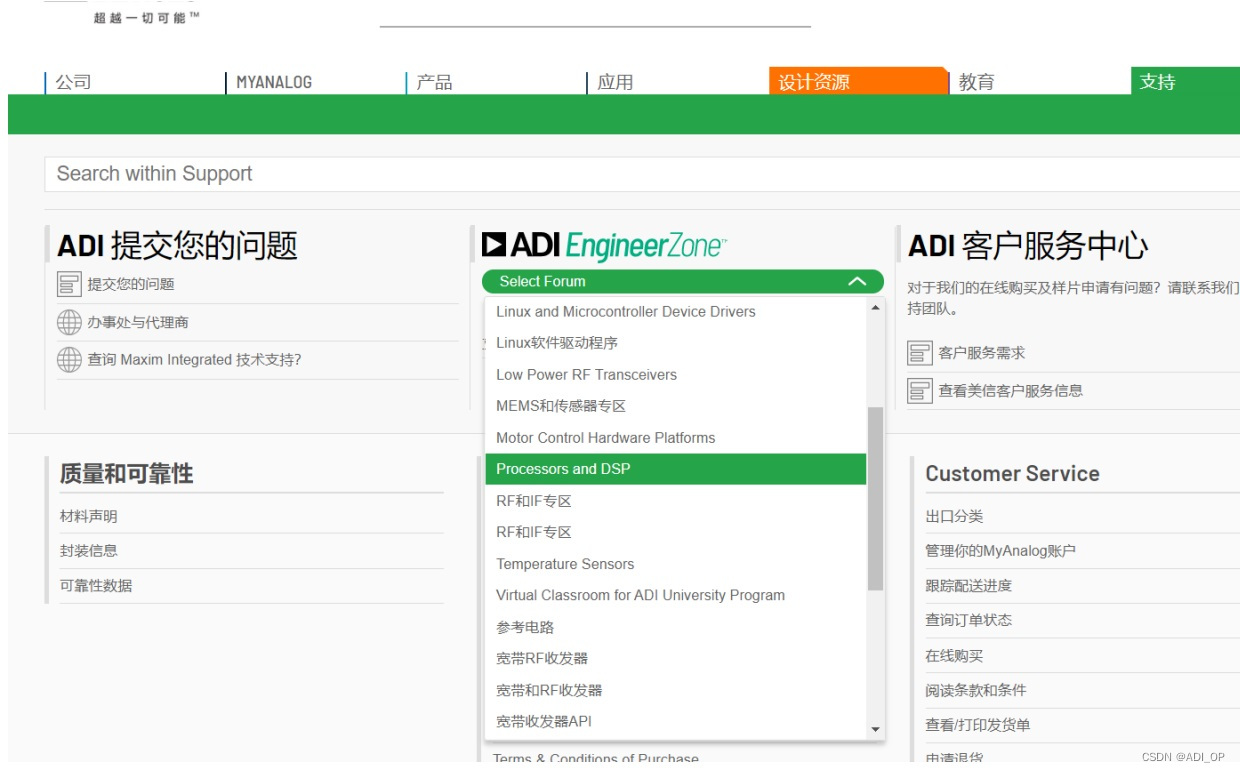This screenshot has width=1240, height=772.
Task: Open the 公司 menu tab
Action: tap(74, 82)
